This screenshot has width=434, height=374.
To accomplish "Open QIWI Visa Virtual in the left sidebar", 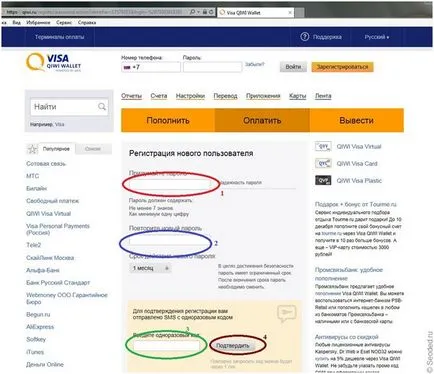I will click(x=49, y=214).
